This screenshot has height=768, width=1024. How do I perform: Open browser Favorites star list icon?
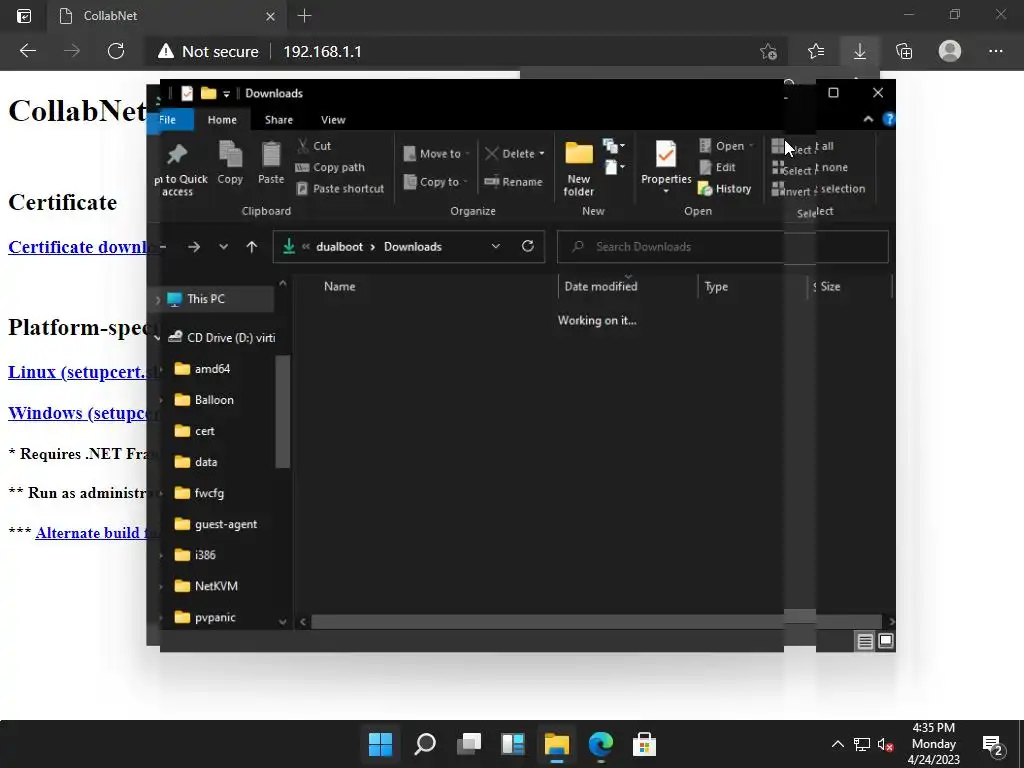[816, 51]
